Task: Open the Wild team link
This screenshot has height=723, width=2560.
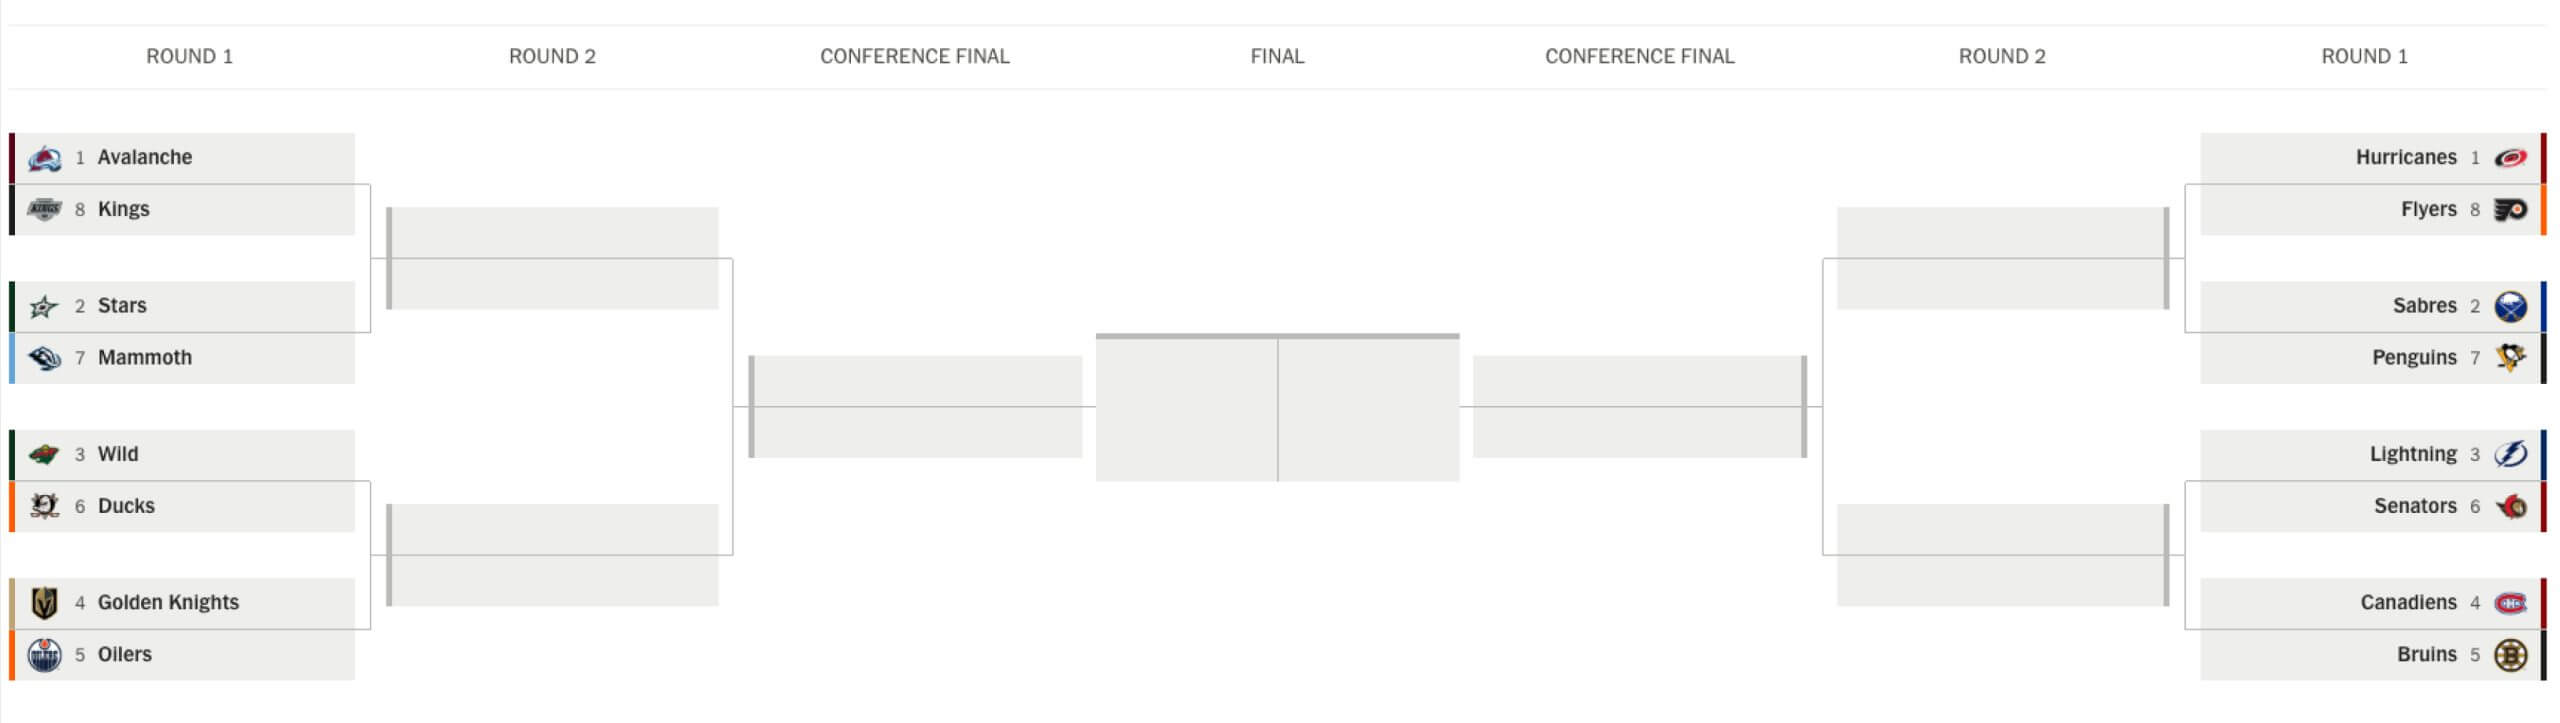Action: pos(118,454)
